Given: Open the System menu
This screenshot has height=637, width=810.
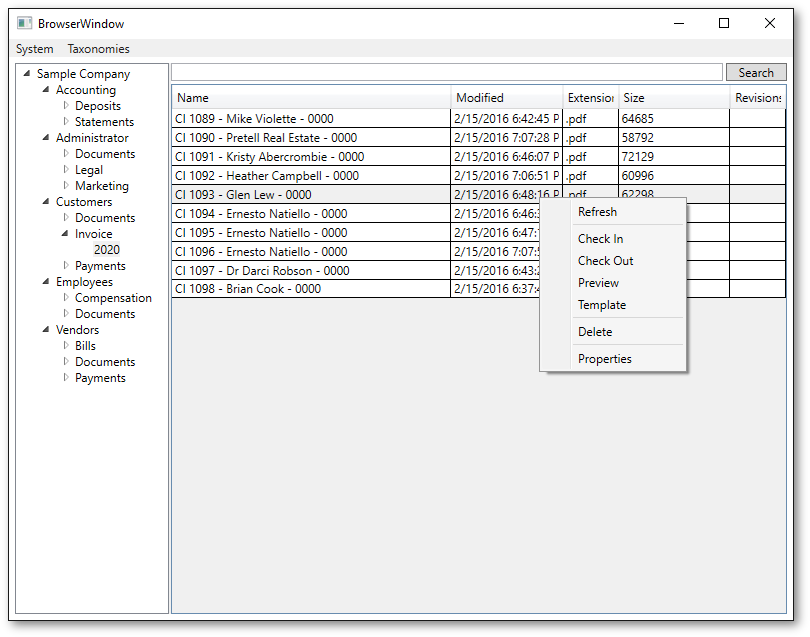Looking at the screenshot, I should [35, 49].
